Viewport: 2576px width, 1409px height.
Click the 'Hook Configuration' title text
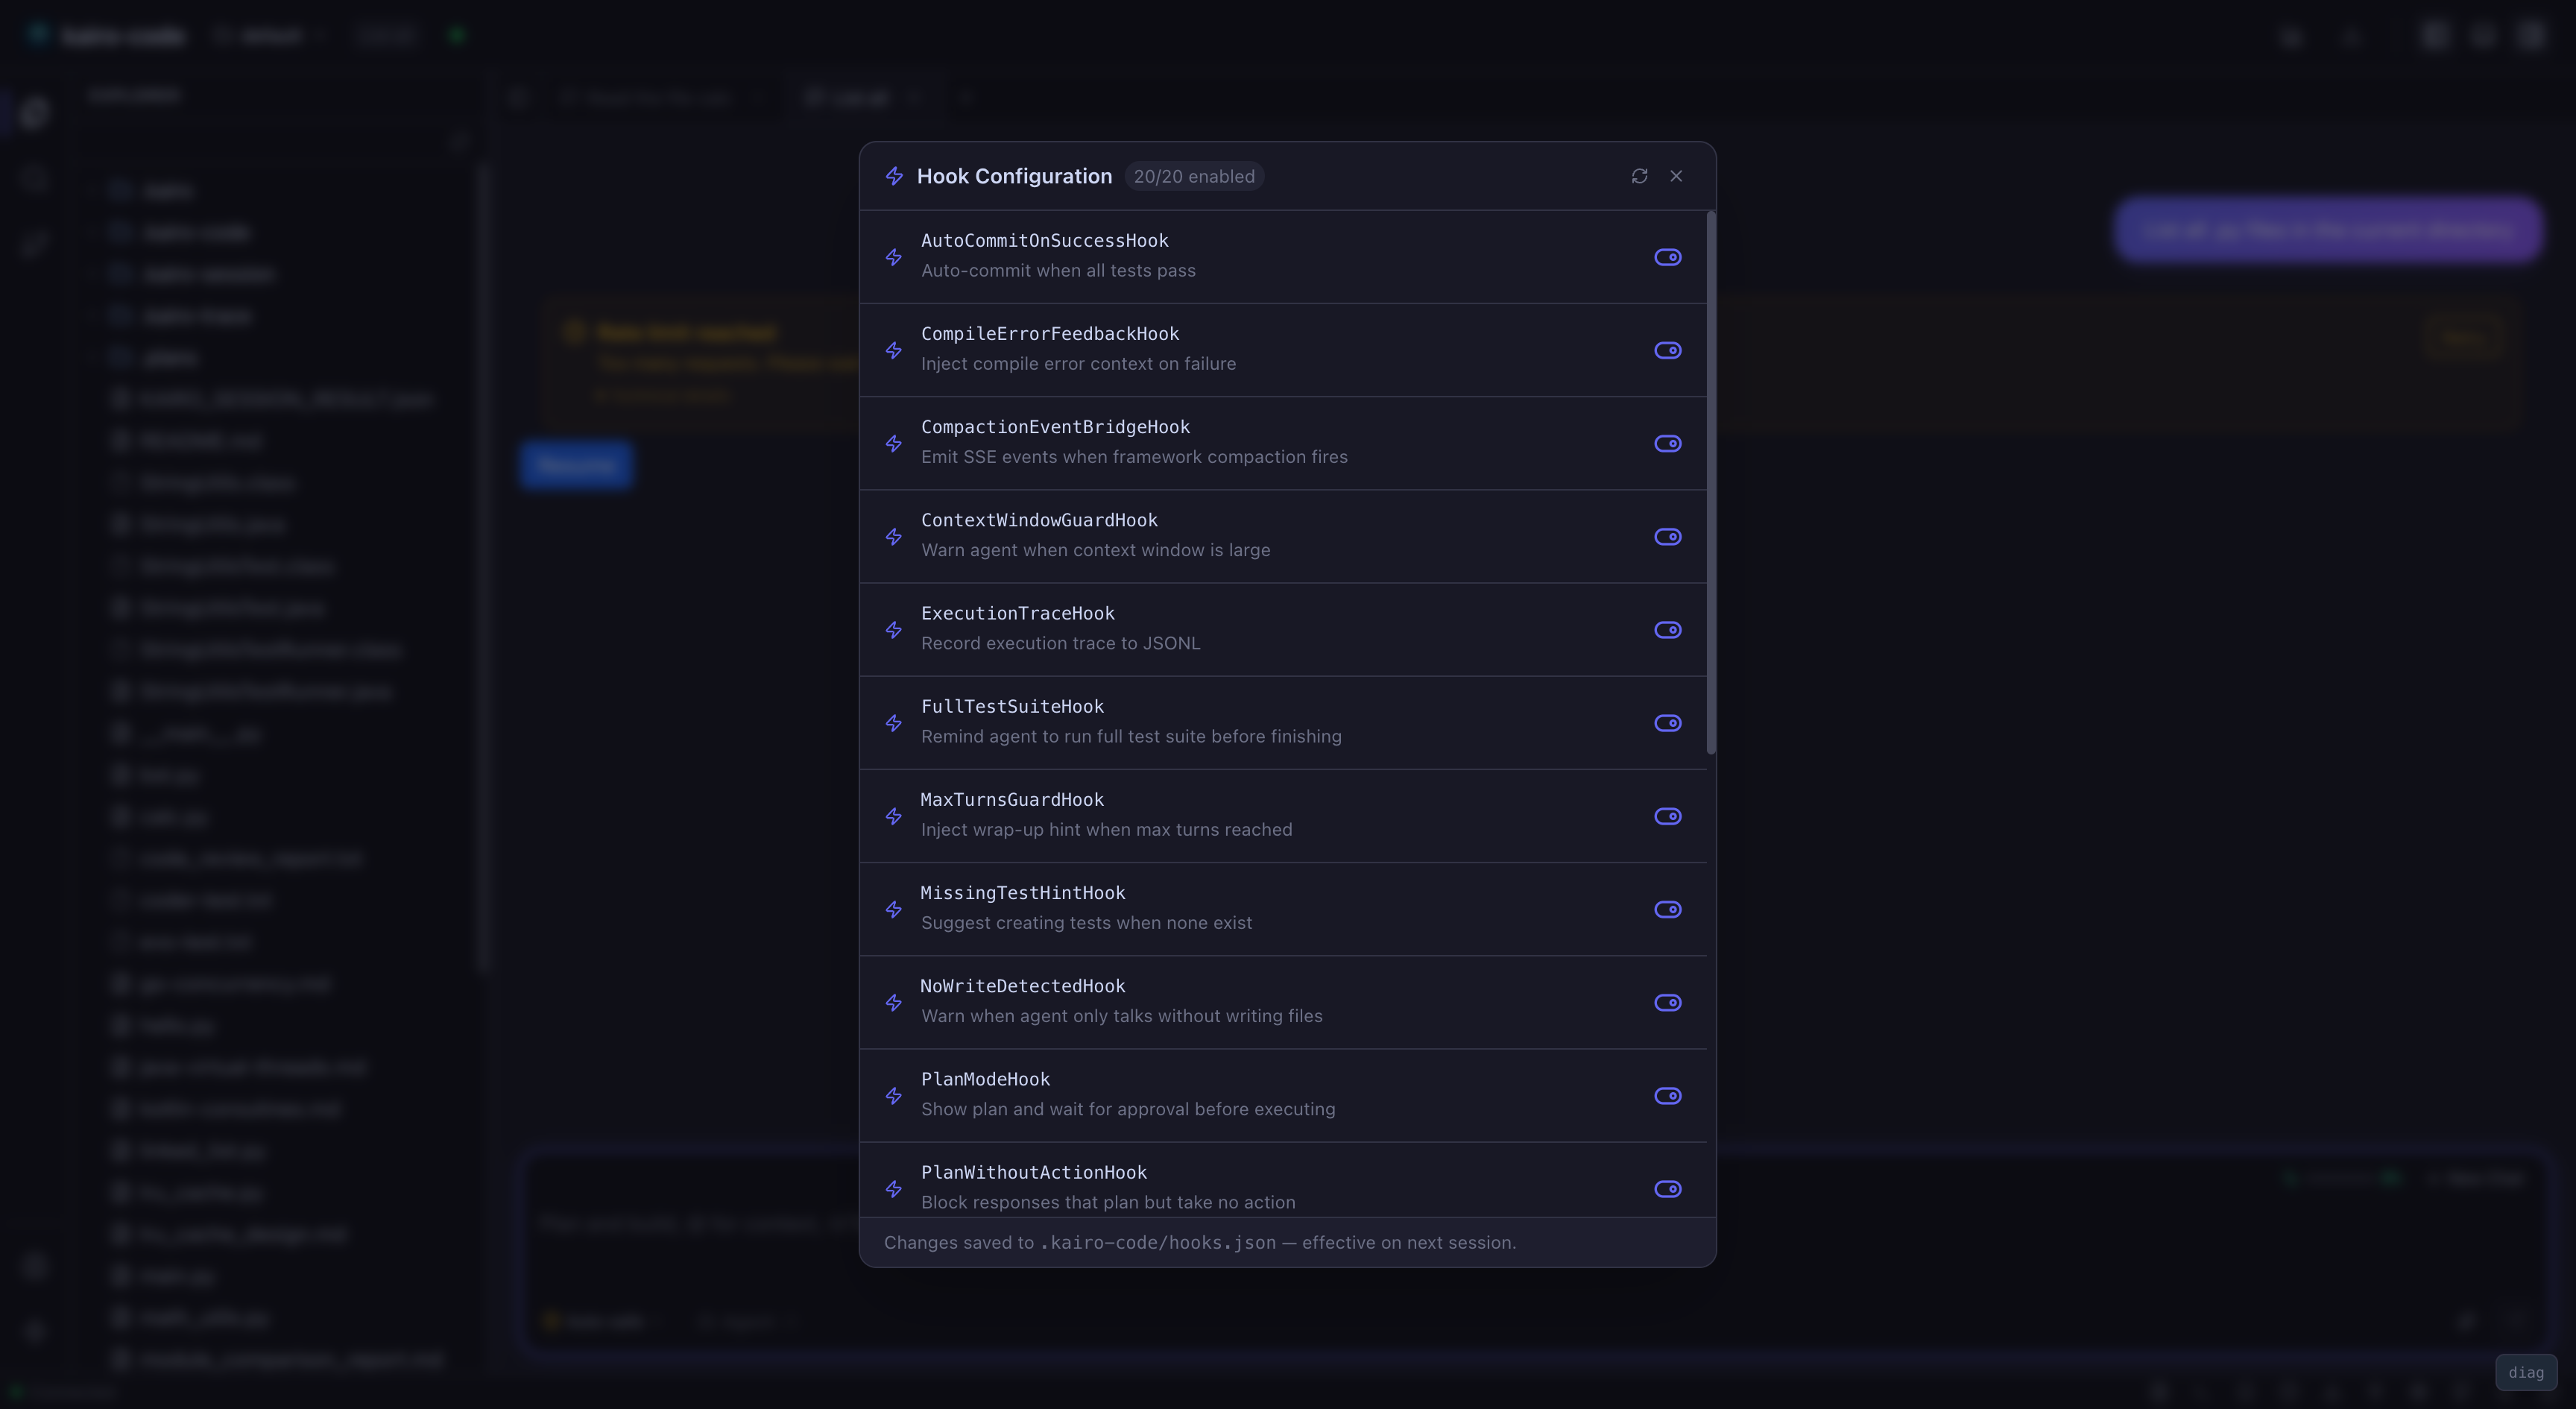(x=1014, y=176)
